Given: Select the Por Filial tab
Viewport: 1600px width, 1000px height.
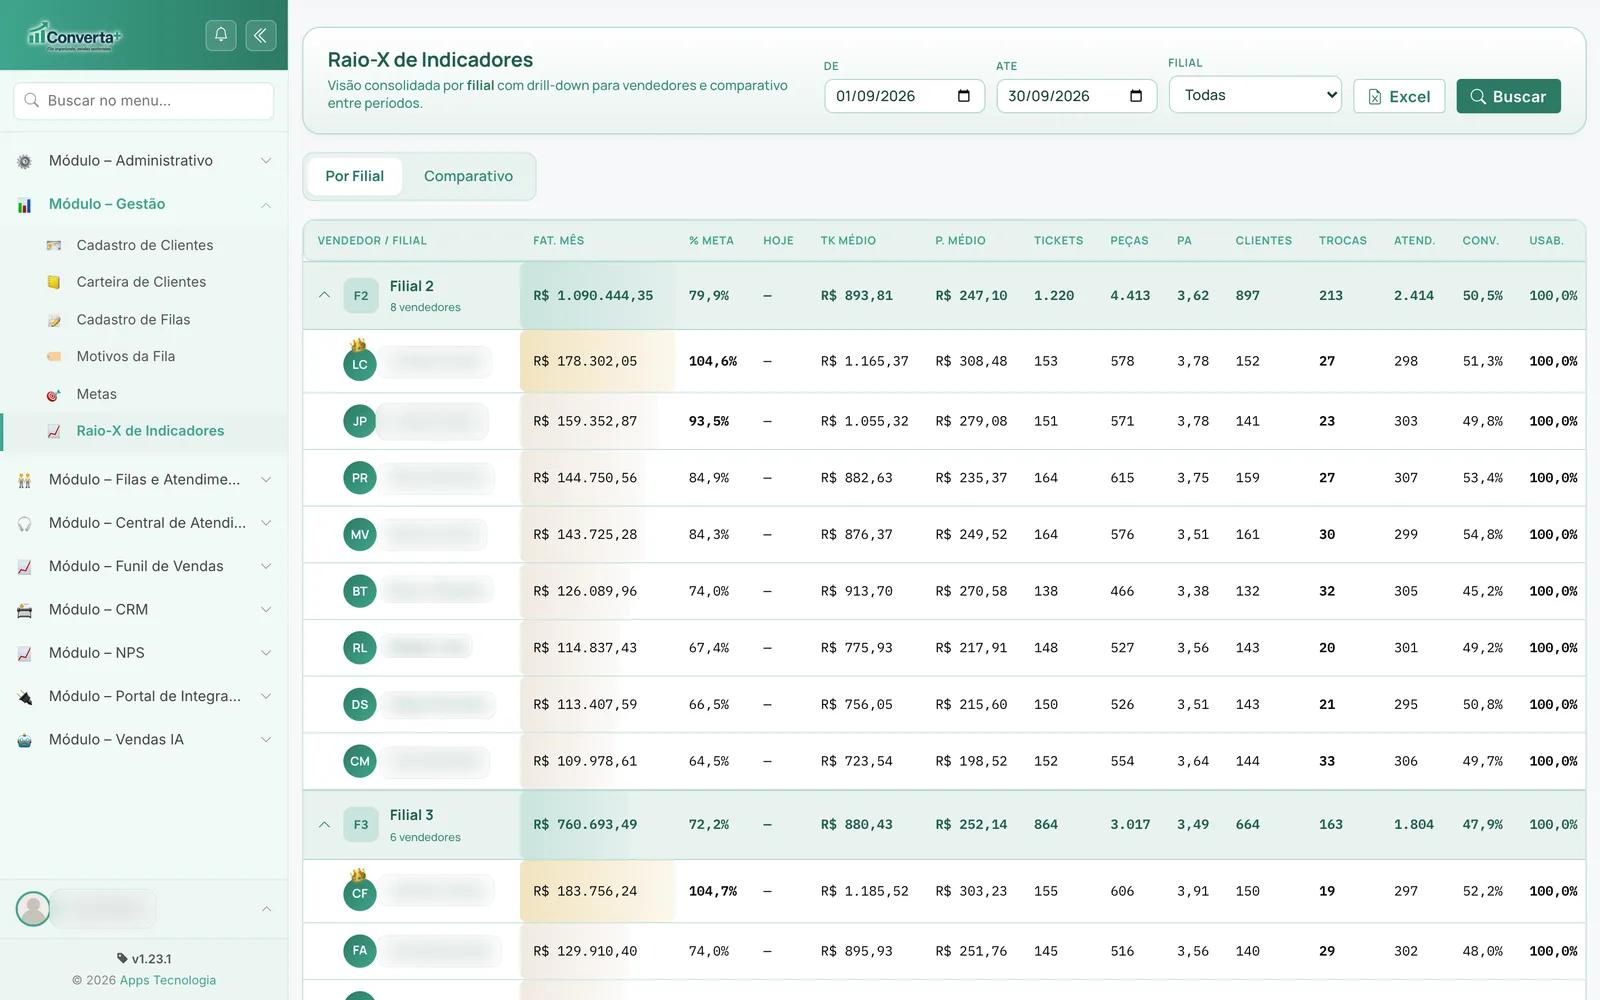Looking at the screenshot, I should pos(354,176).
